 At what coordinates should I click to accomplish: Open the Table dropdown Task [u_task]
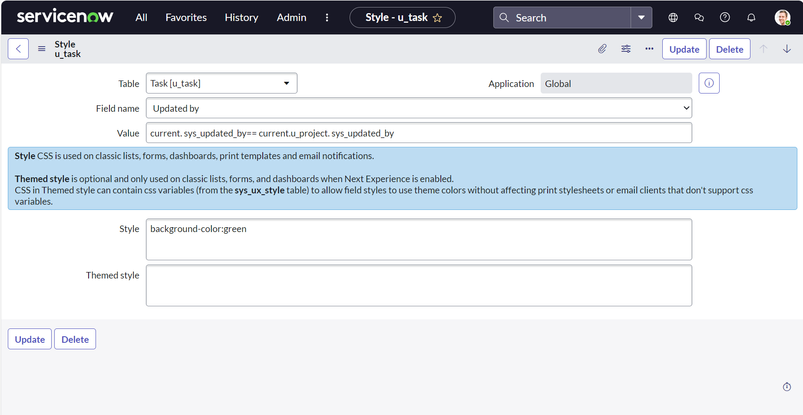click(x=222, y=84)
